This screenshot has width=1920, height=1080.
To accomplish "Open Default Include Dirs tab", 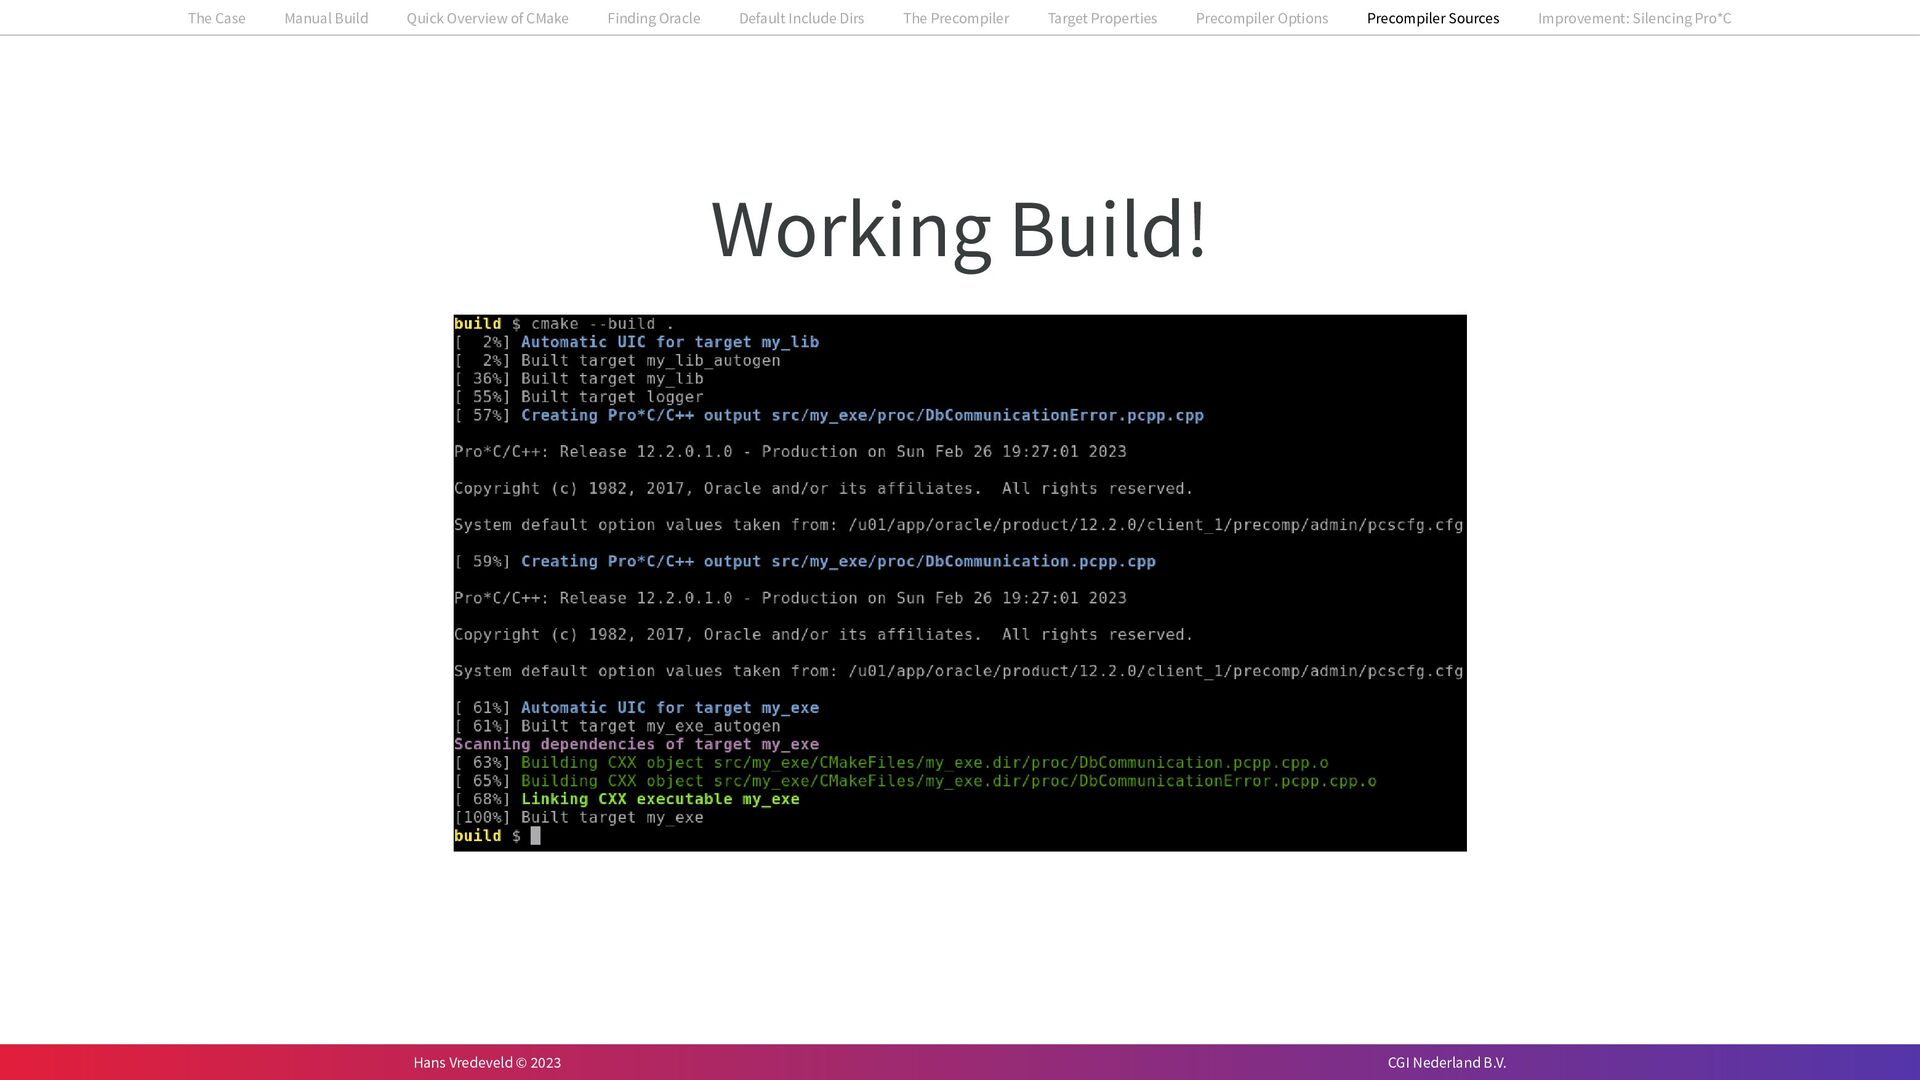I will coord(801,18).
